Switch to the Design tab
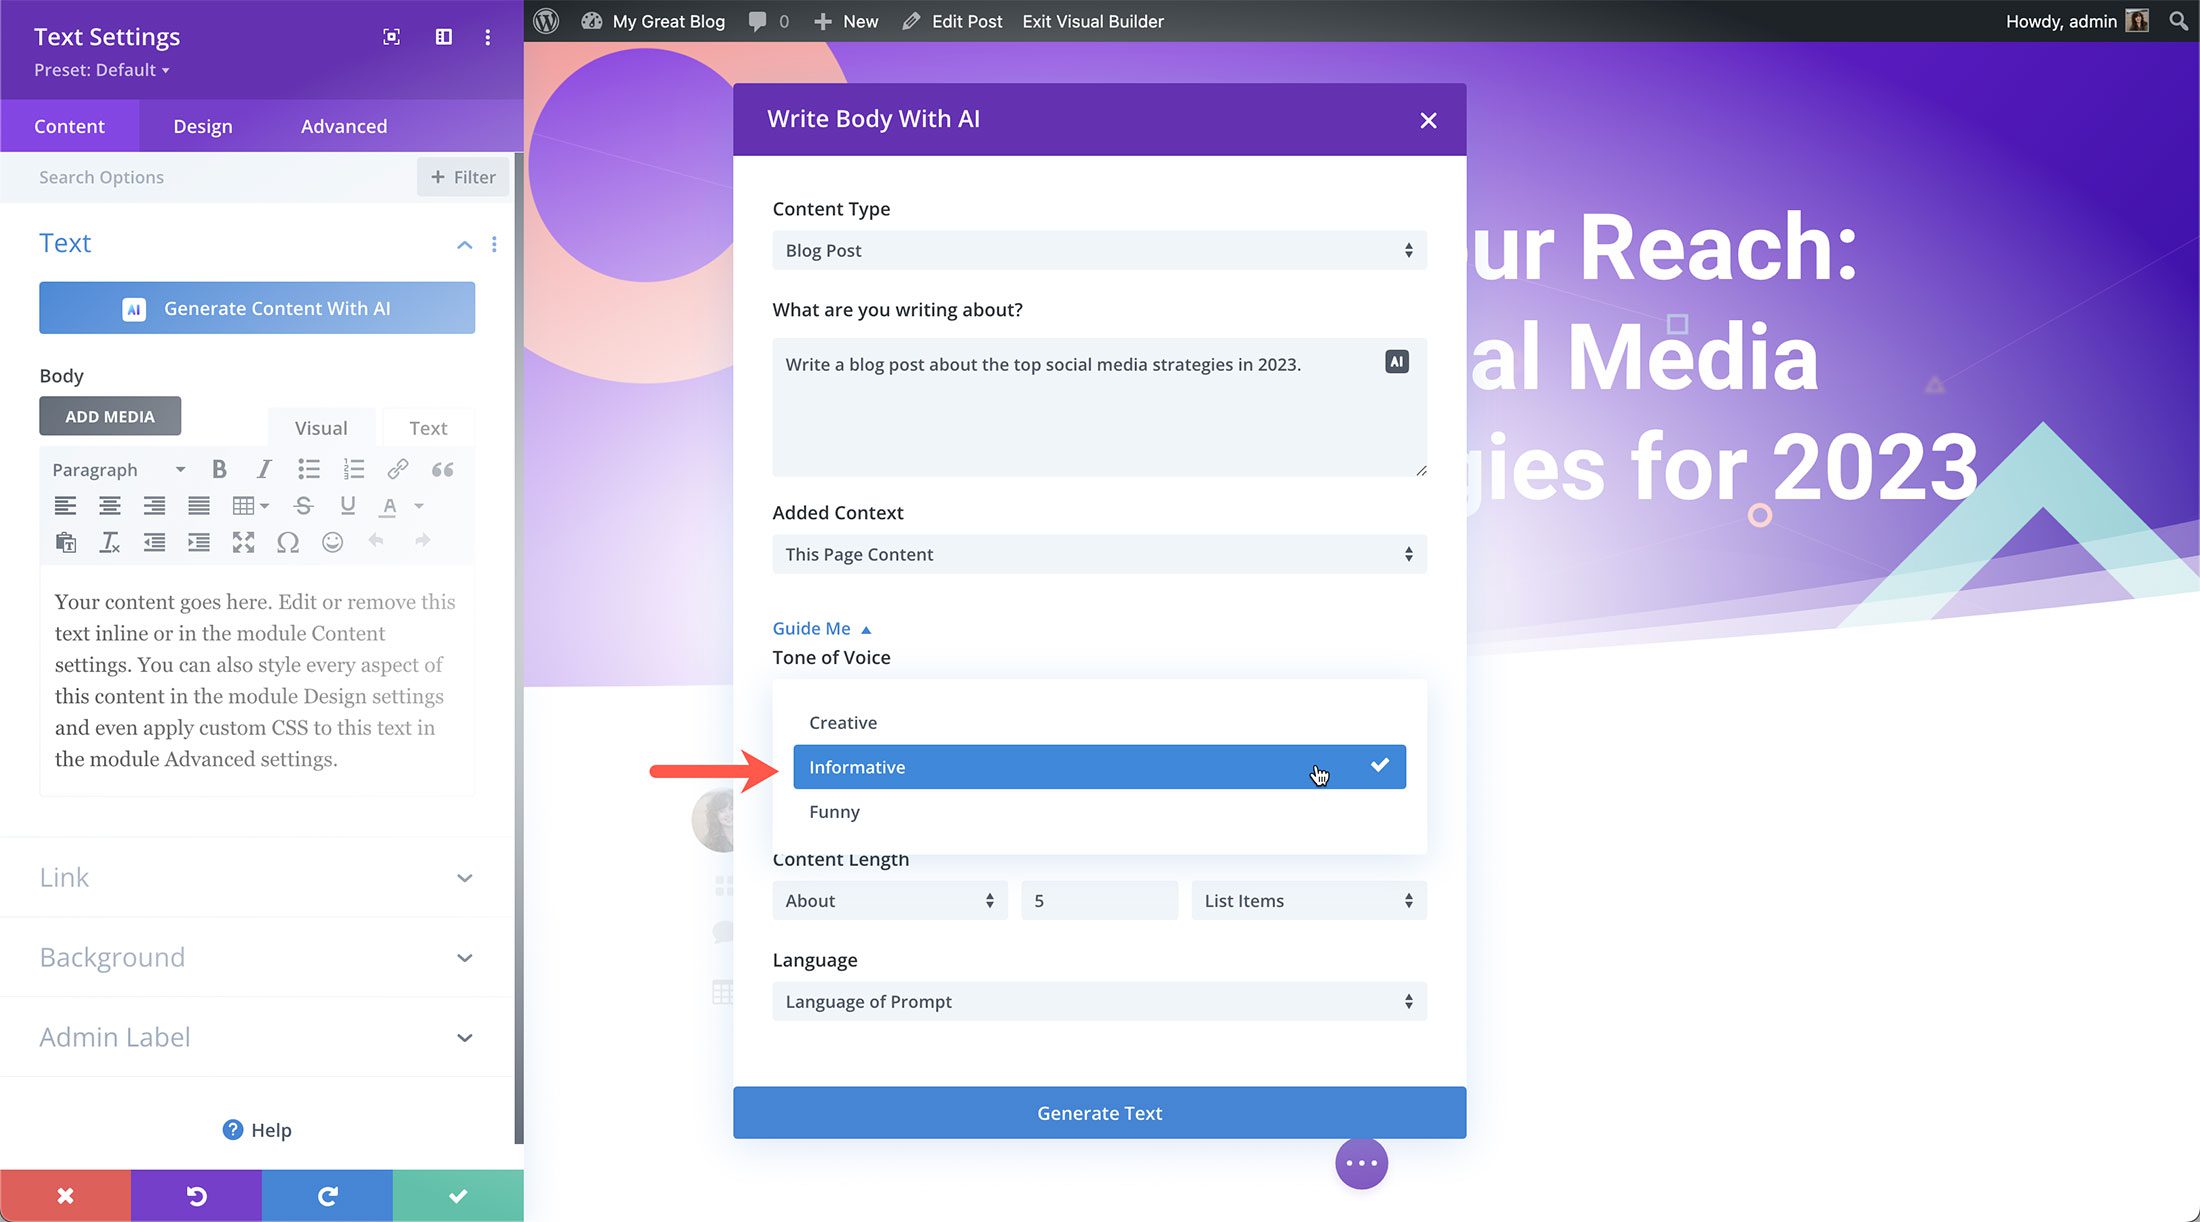Image resolution: width=2200 pixels, height=1222 pixels. click(x=202, y=125)
